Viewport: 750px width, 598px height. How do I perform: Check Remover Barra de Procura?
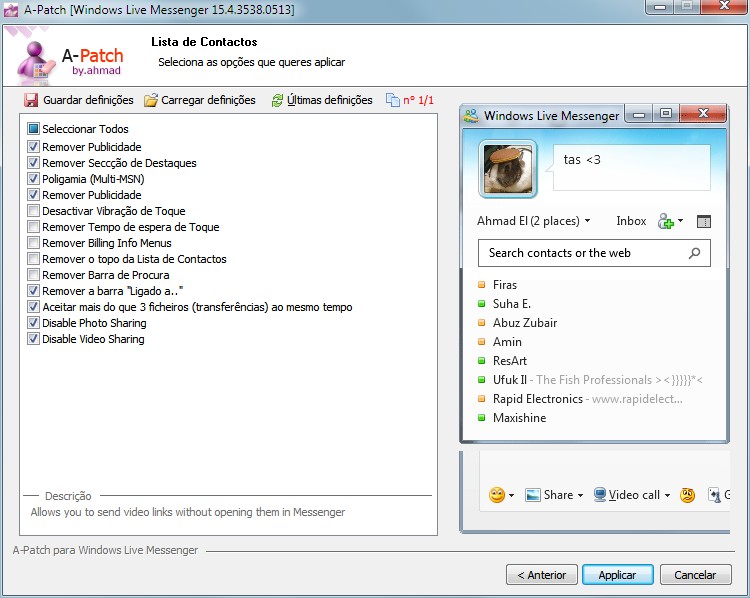pos(33,275)
